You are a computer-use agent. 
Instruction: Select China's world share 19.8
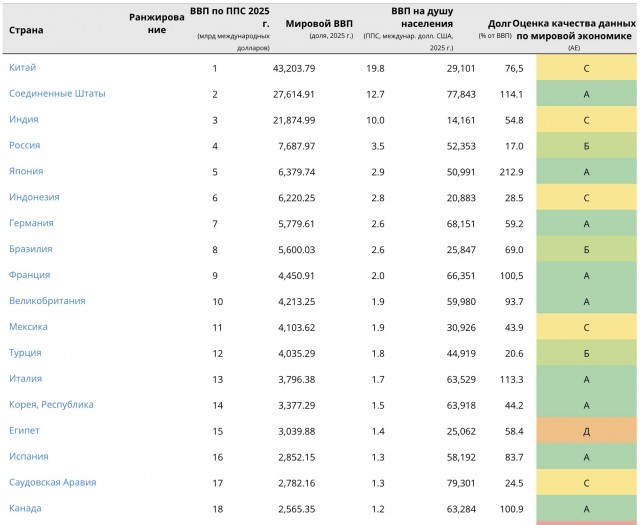click(x=376, y=68)
